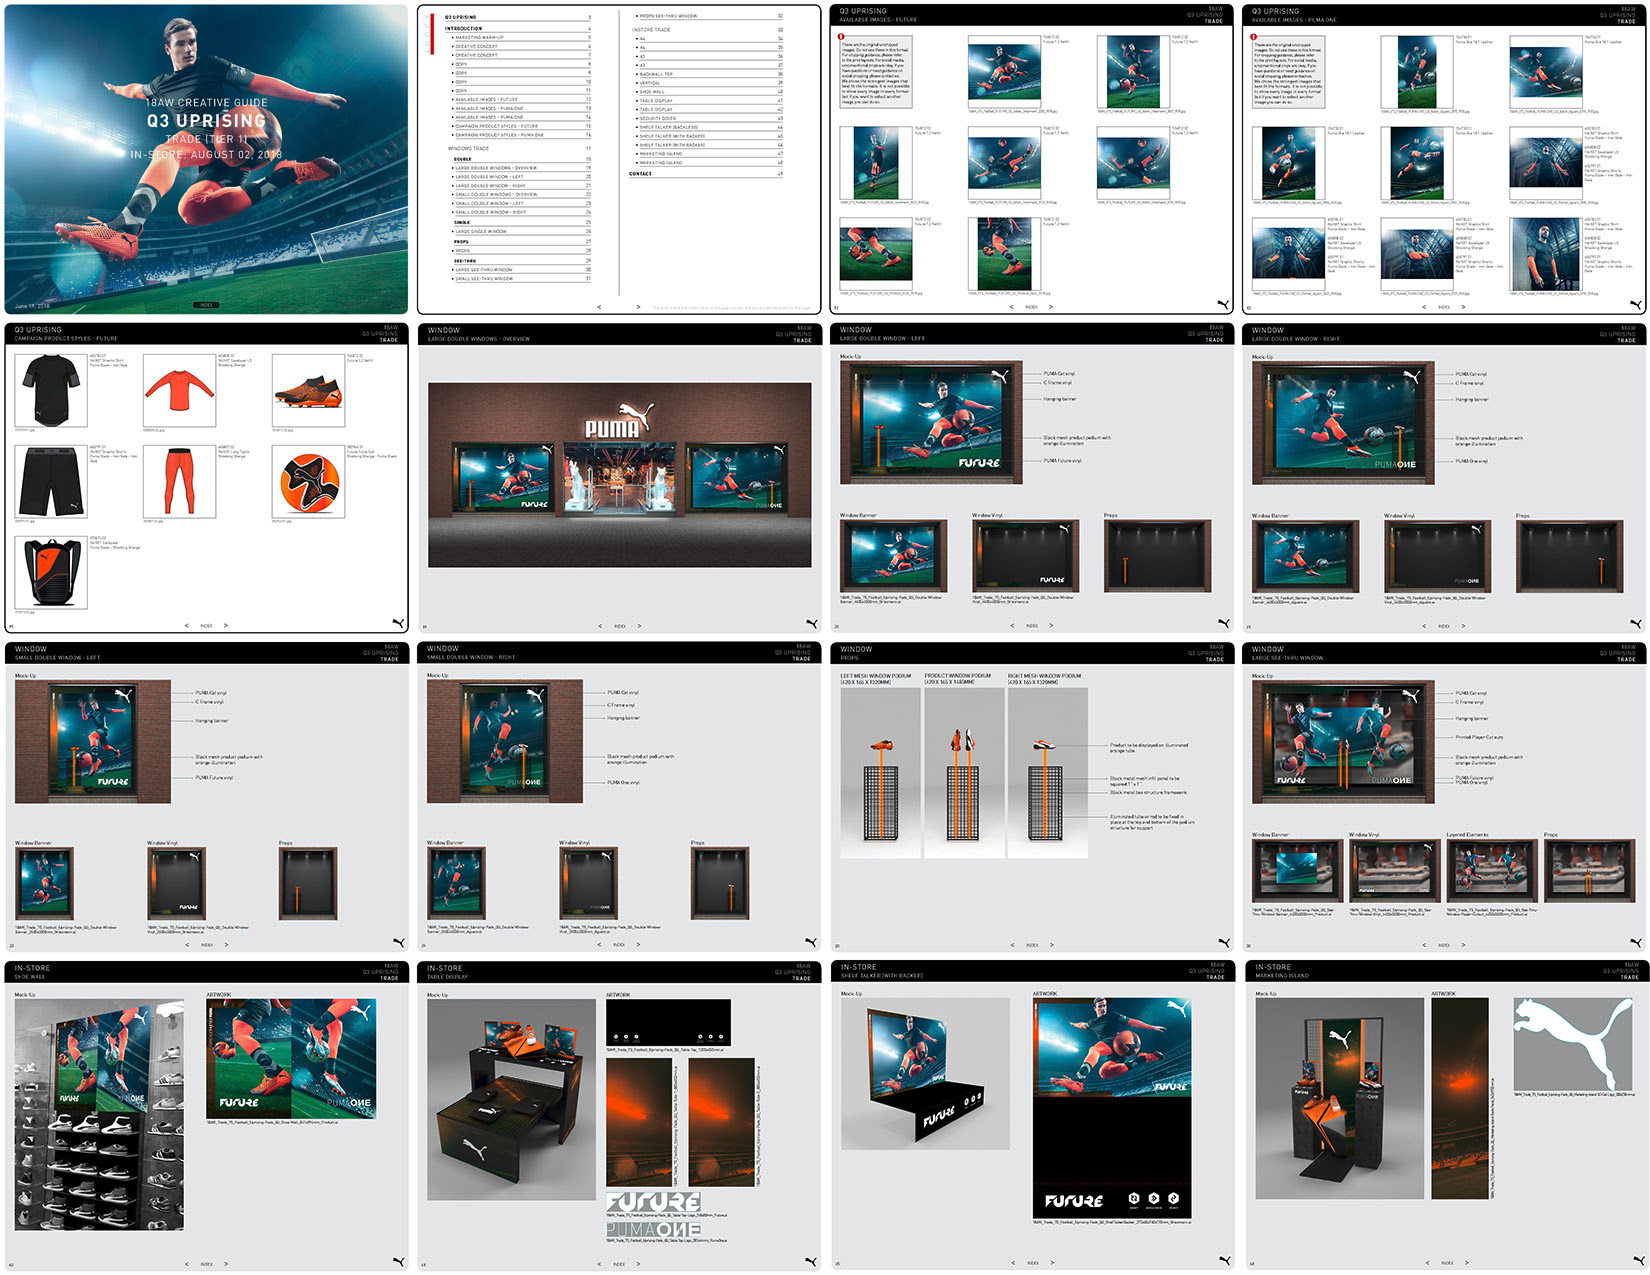Select the large white PUMA cat artwork on Marketing Island
The image size is (1650, 1275).
[x=1573, y=1044]
